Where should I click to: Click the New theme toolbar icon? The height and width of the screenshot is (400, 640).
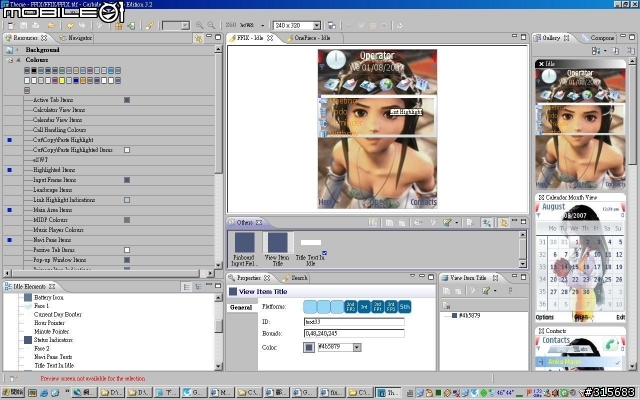11,26
